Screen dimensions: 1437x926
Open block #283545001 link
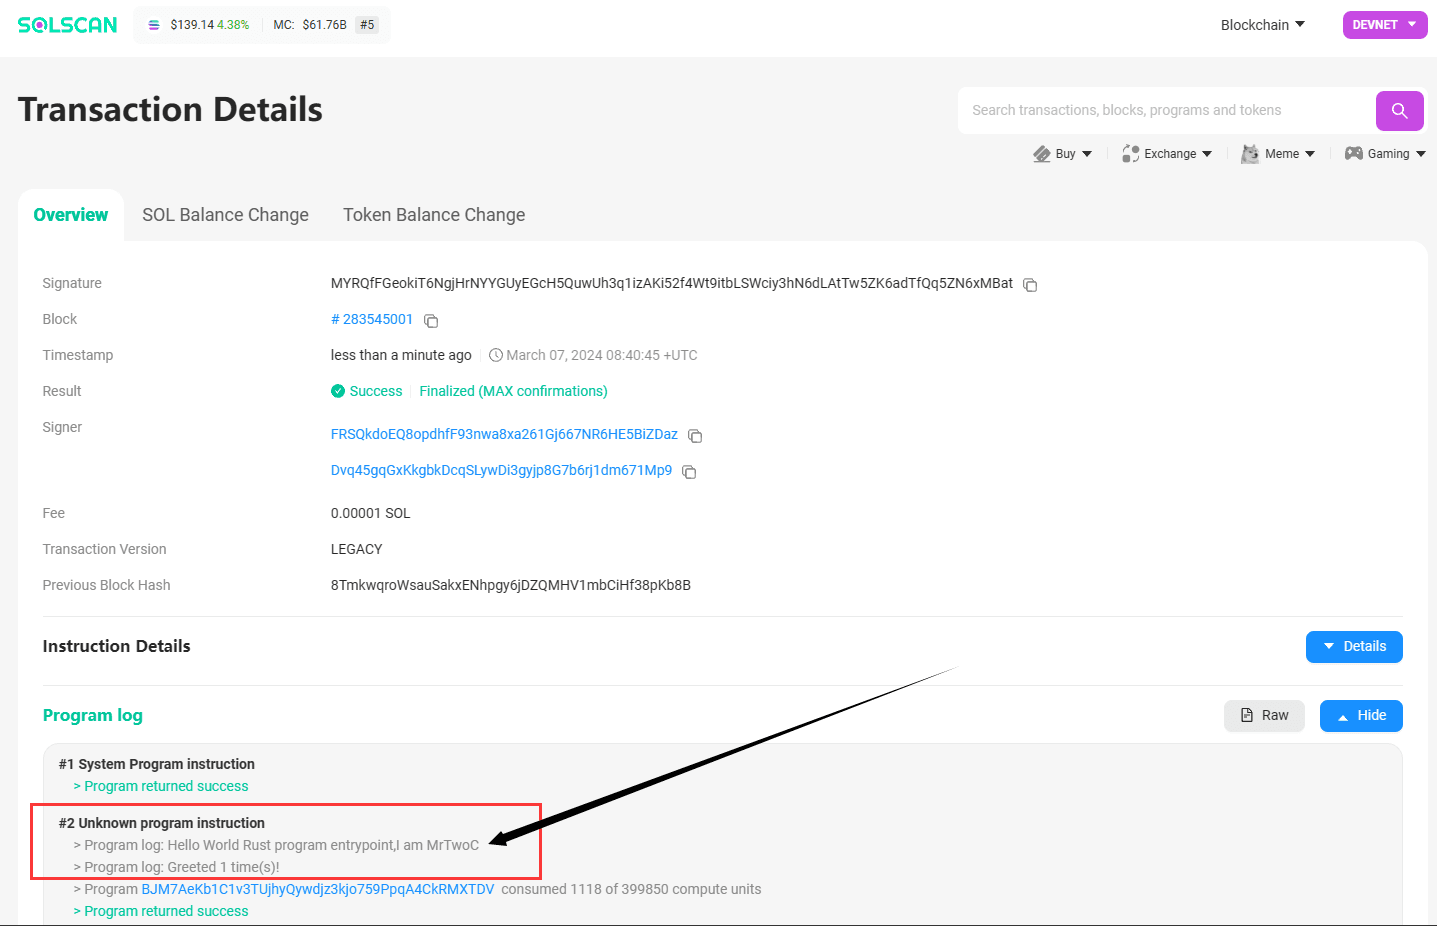point(372,319)
